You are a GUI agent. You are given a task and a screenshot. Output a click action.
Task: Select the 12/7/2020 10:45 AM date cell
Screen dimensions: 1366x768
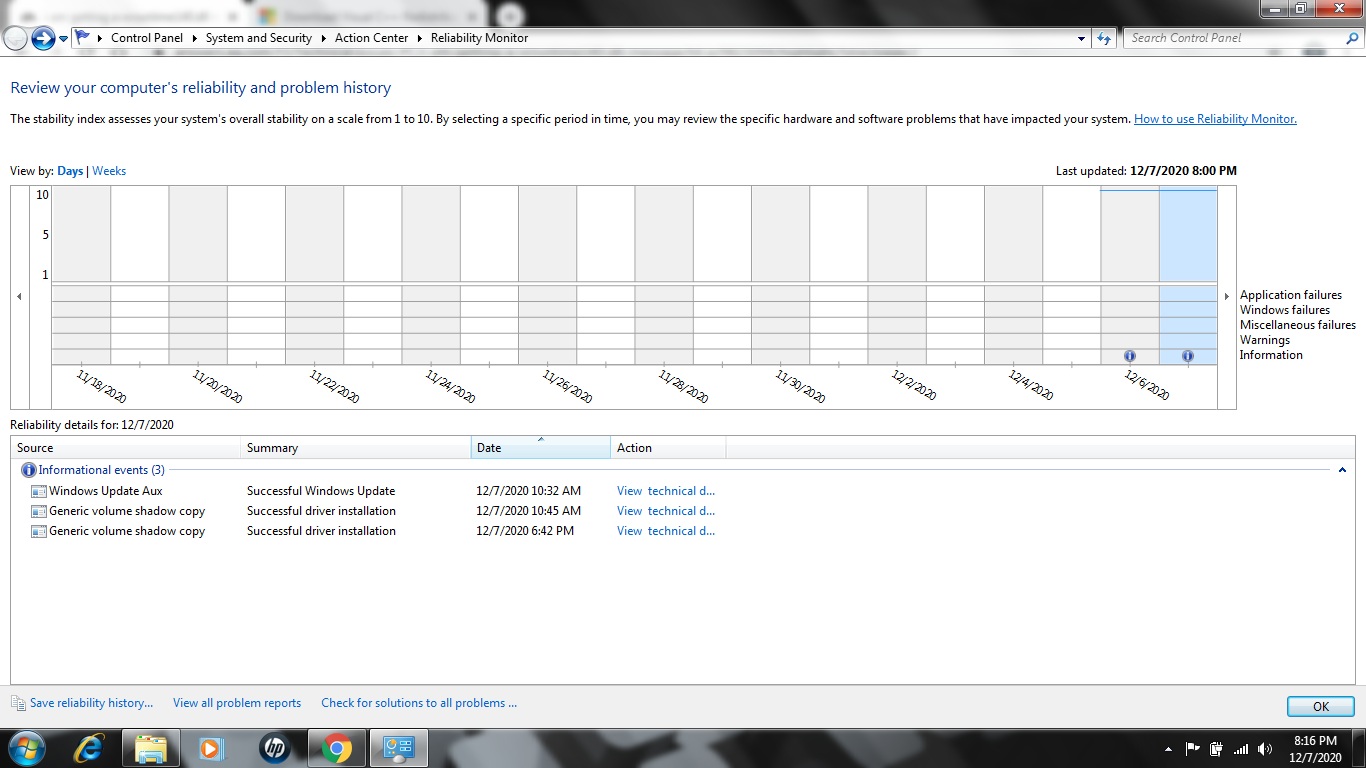coord(528,511)
